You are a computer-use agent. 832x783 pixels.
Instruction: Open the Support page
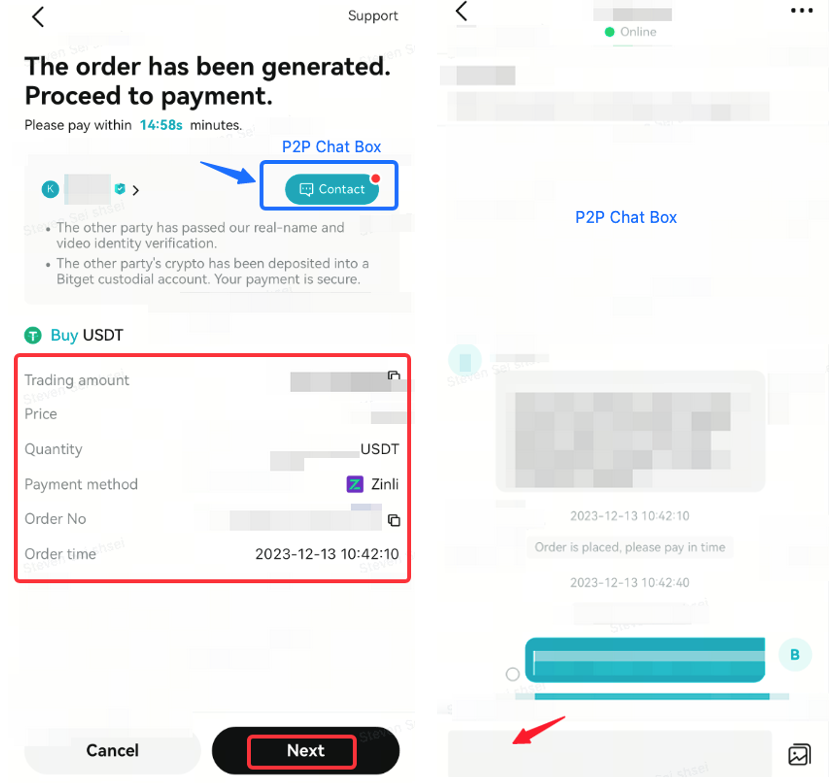373,16
